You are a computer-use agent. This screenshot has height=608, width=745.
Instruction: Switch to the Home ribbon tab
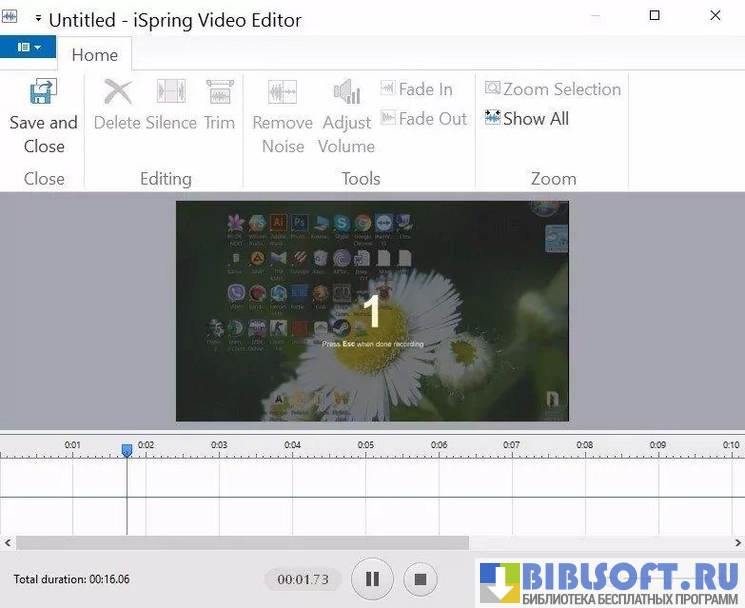tap(95, 55)
